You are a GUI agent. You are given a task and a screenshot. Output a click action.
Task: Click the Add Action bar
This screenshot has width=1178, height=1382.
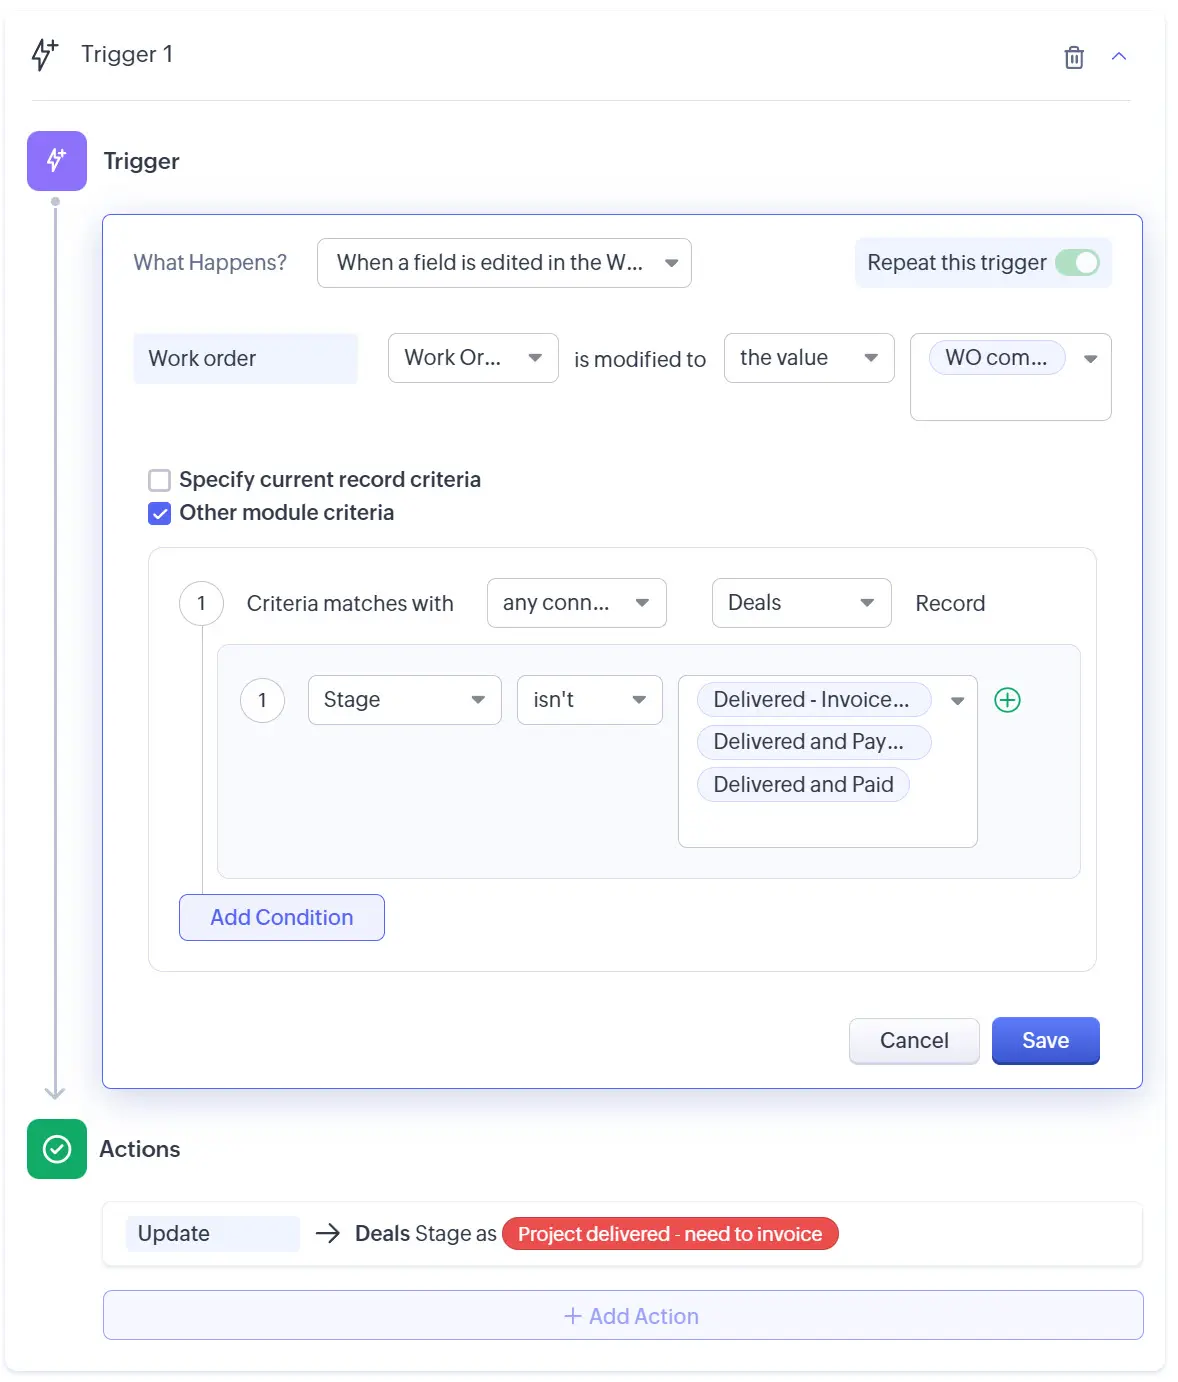point(622,1316)
